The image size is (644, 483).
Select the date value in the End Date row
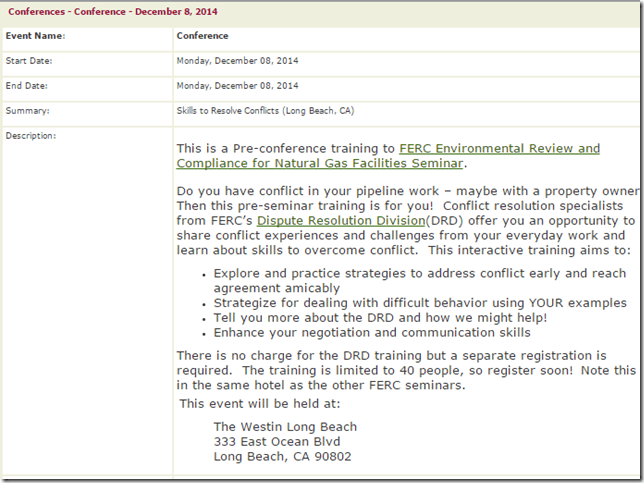click(x=237, y=86)
